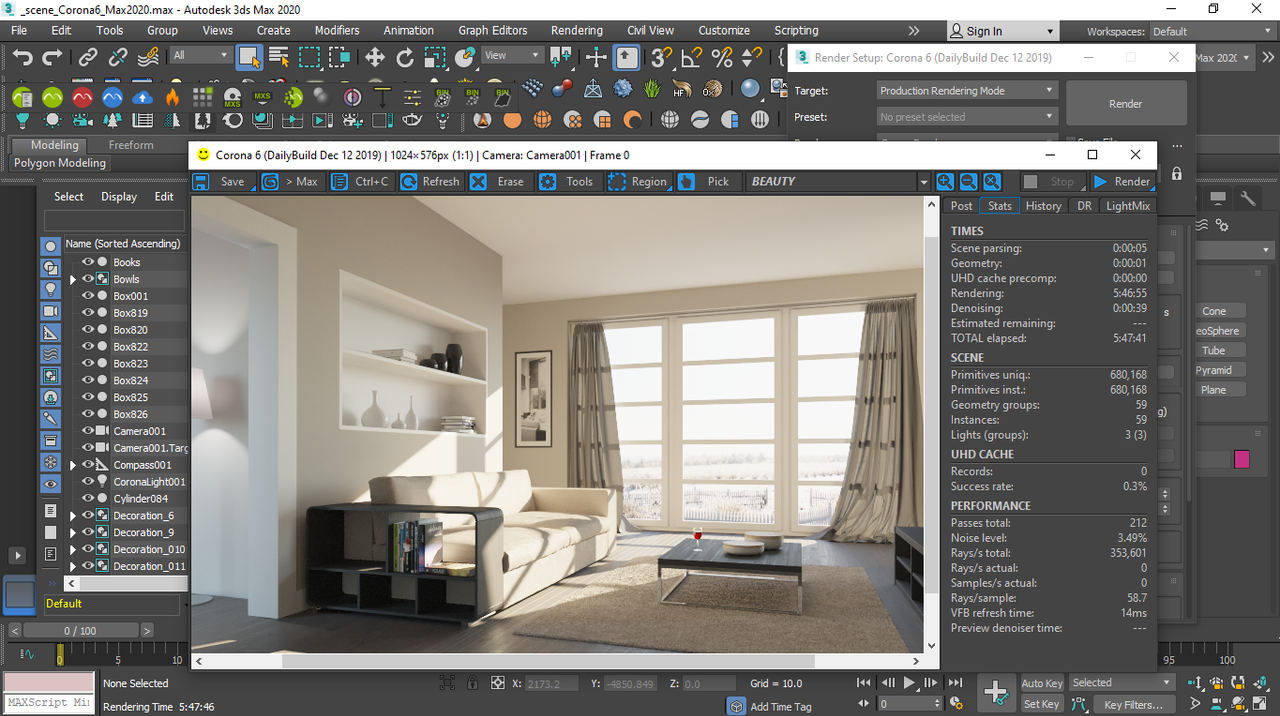The height and width of the screenshot is (716, 1280).
Task: Display frozen objects snowflake filter
Action: click(51, 462)
